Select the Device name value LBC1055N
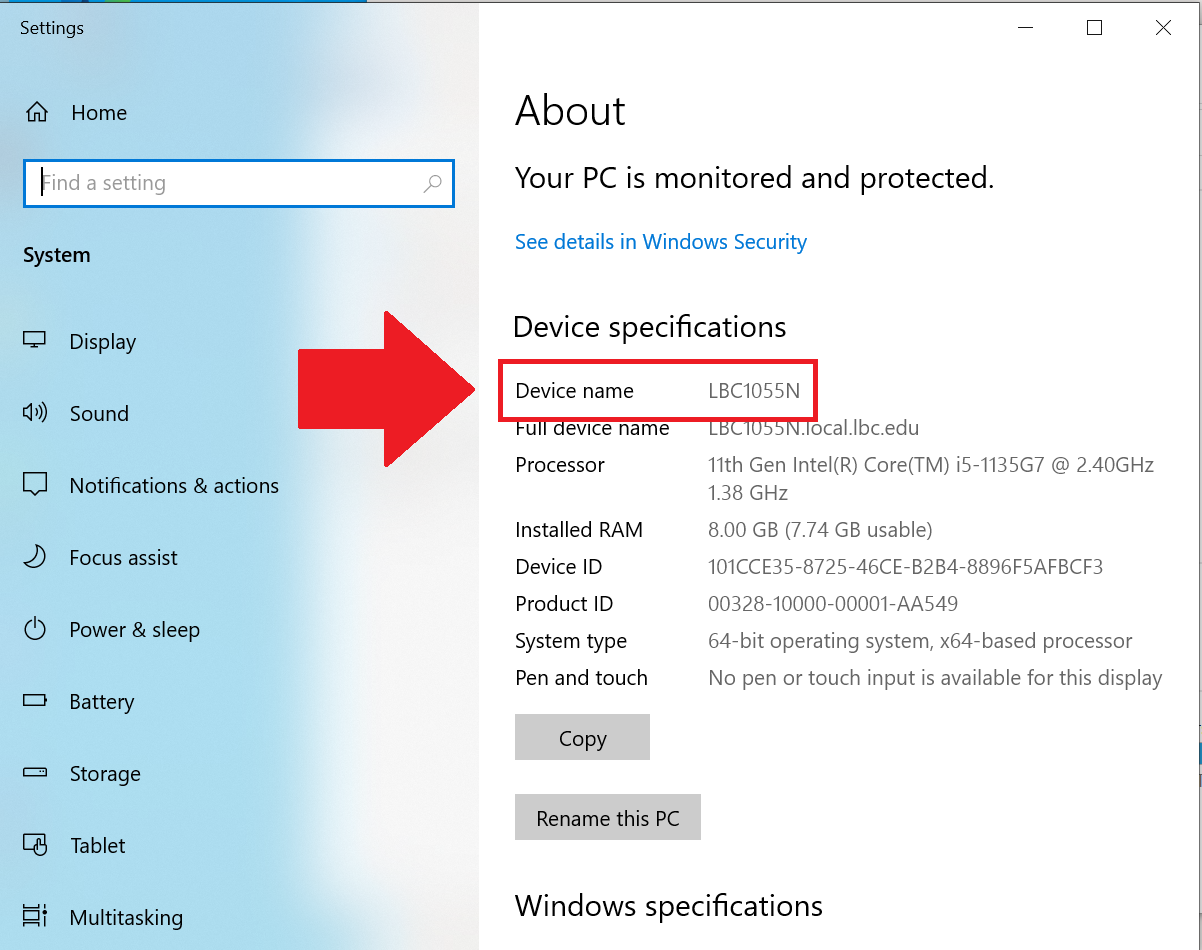This screenshot has height=950, width=1202. (x=754, y=390)
